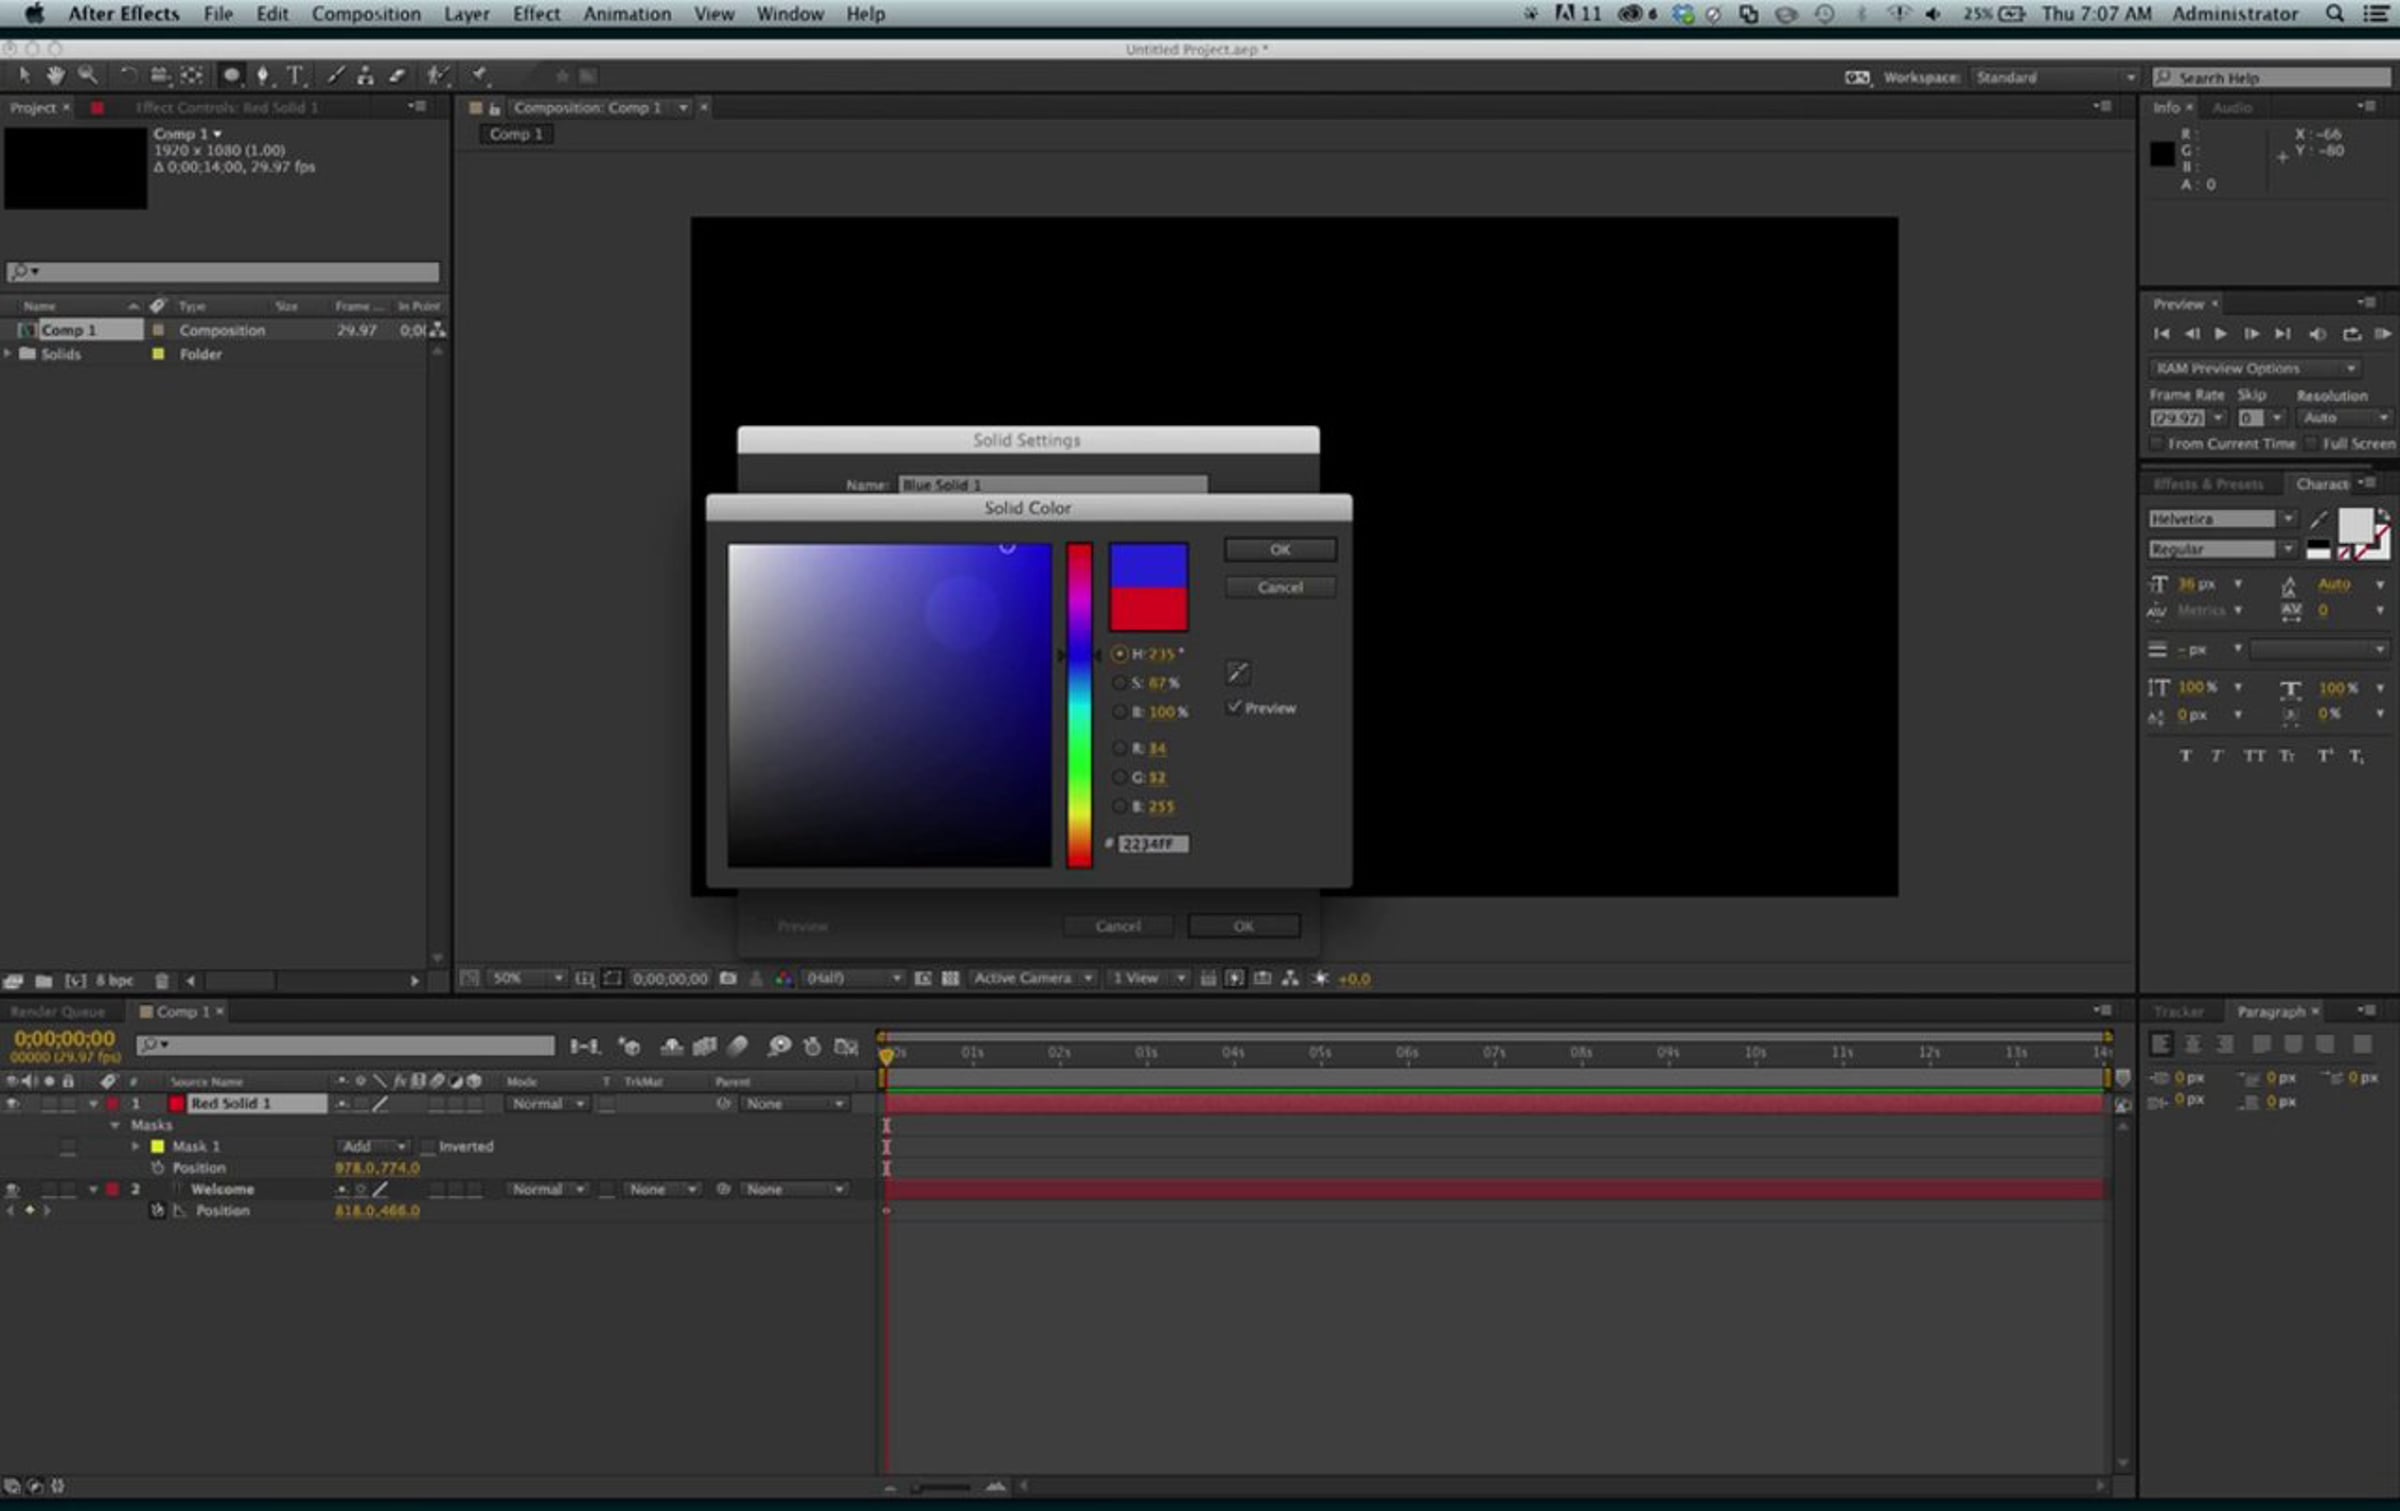Image resolution: width=2400 pixels, height=1511 pixels.
Task: Open blending mode dropdown for Red Solid 1
Action: [547, 1104]
